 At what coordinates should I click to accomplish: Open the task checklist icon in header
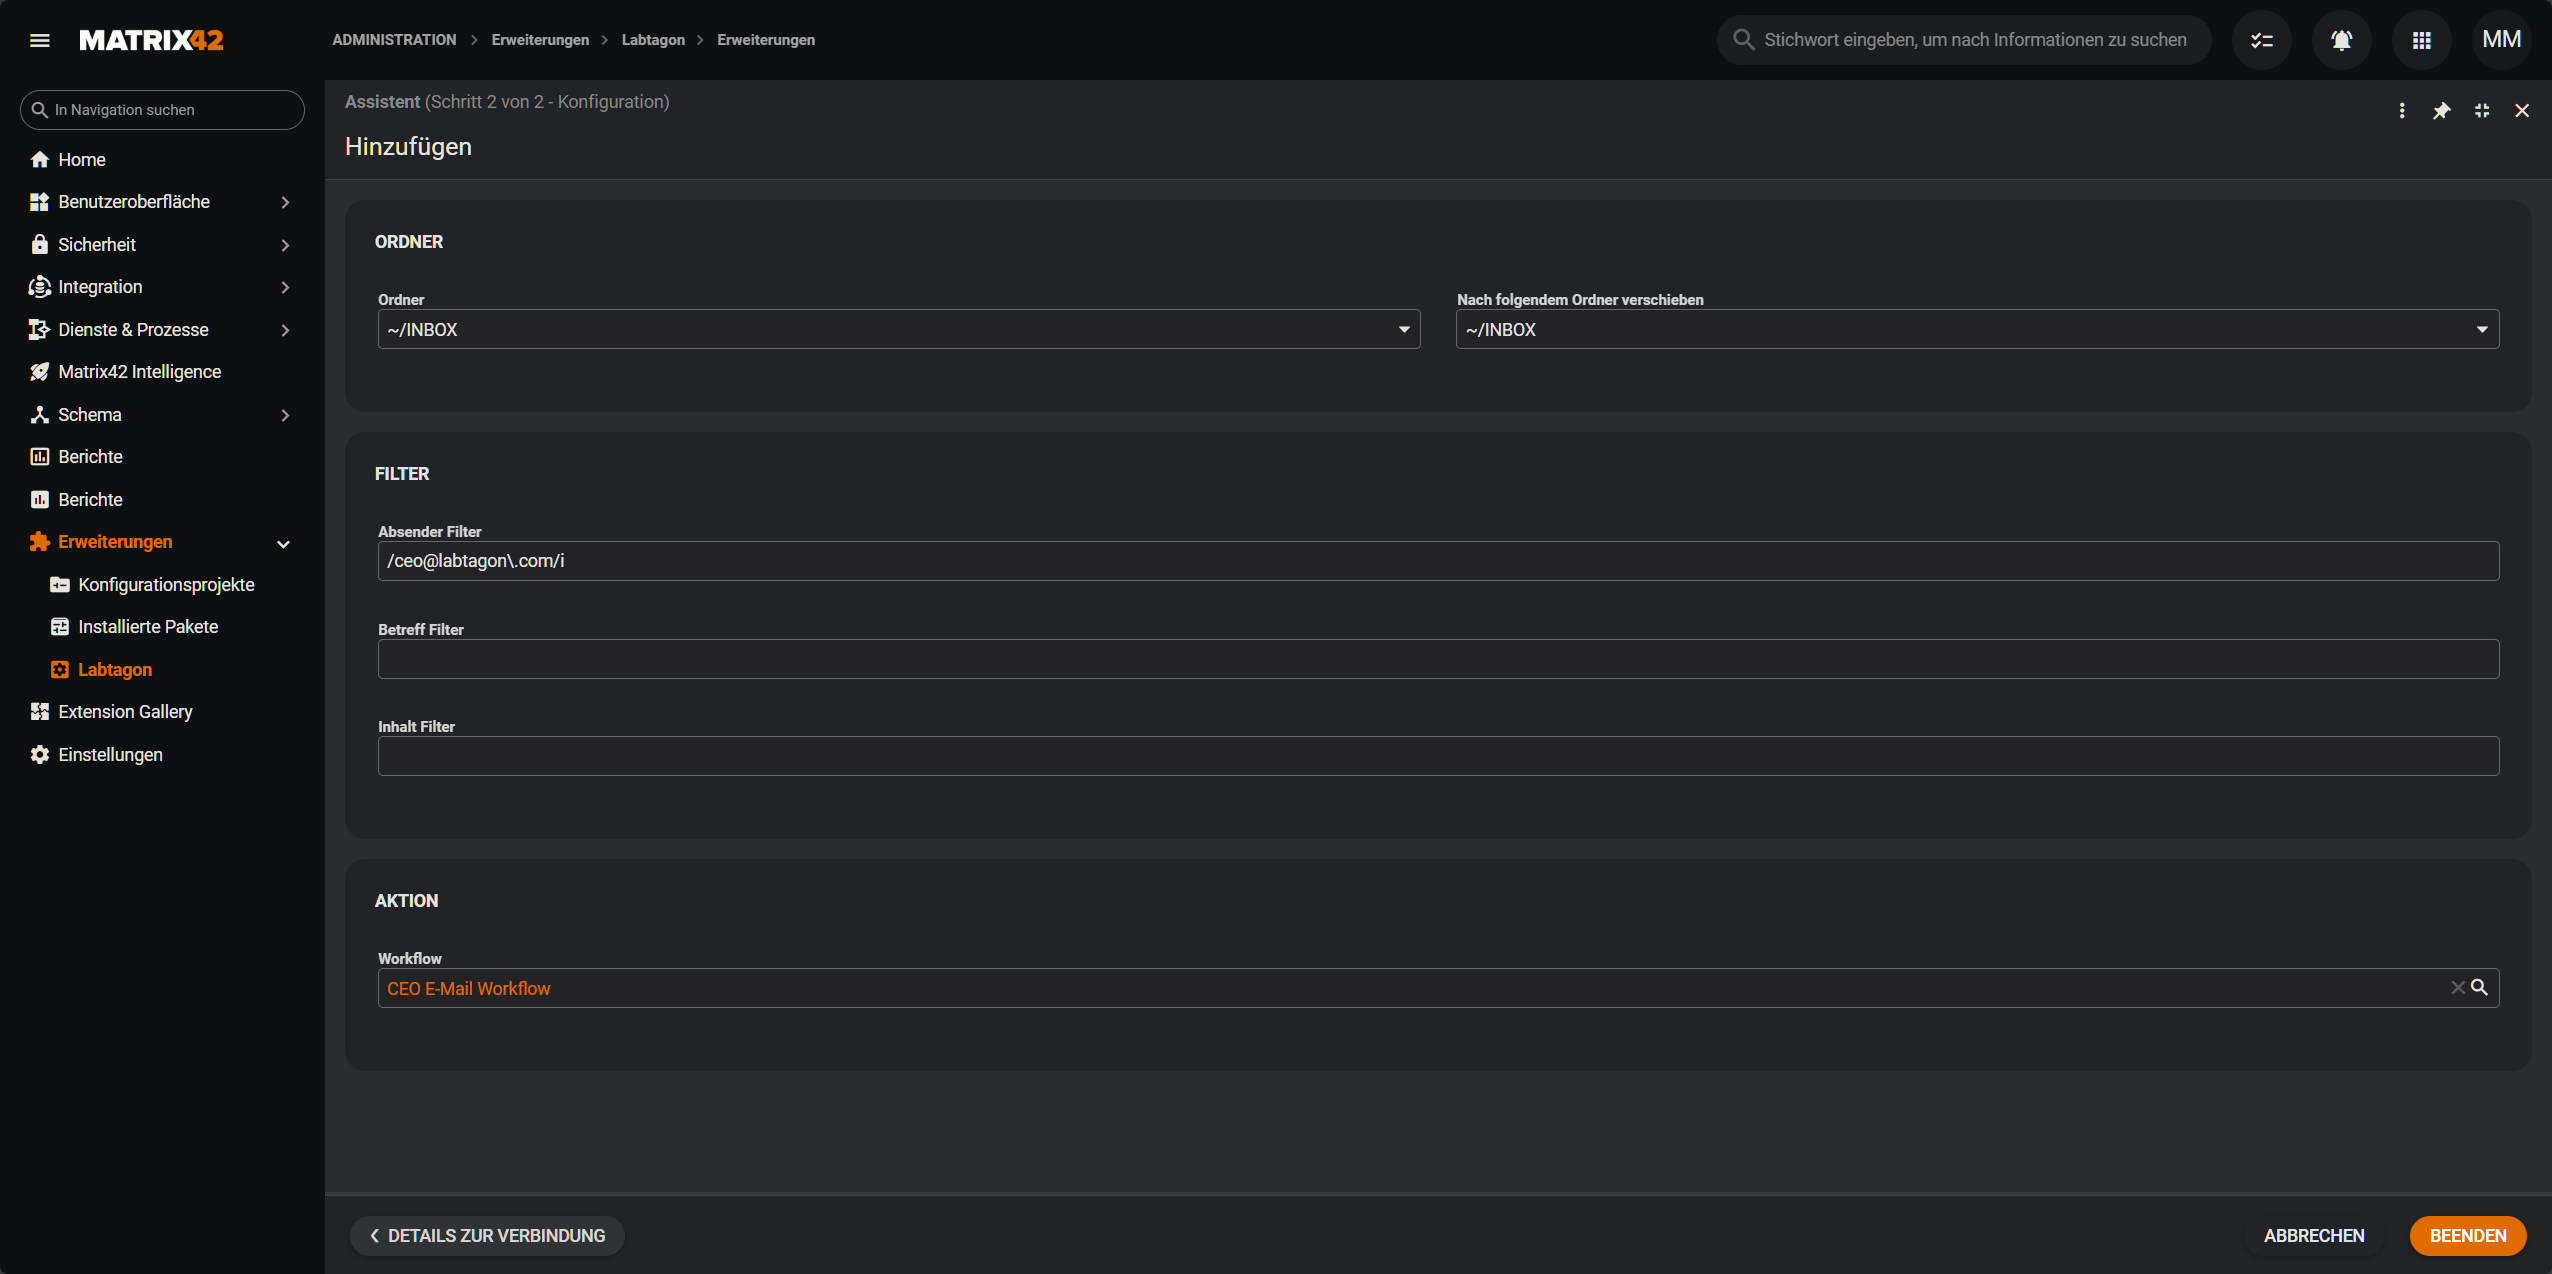(x=2261, y=40)
